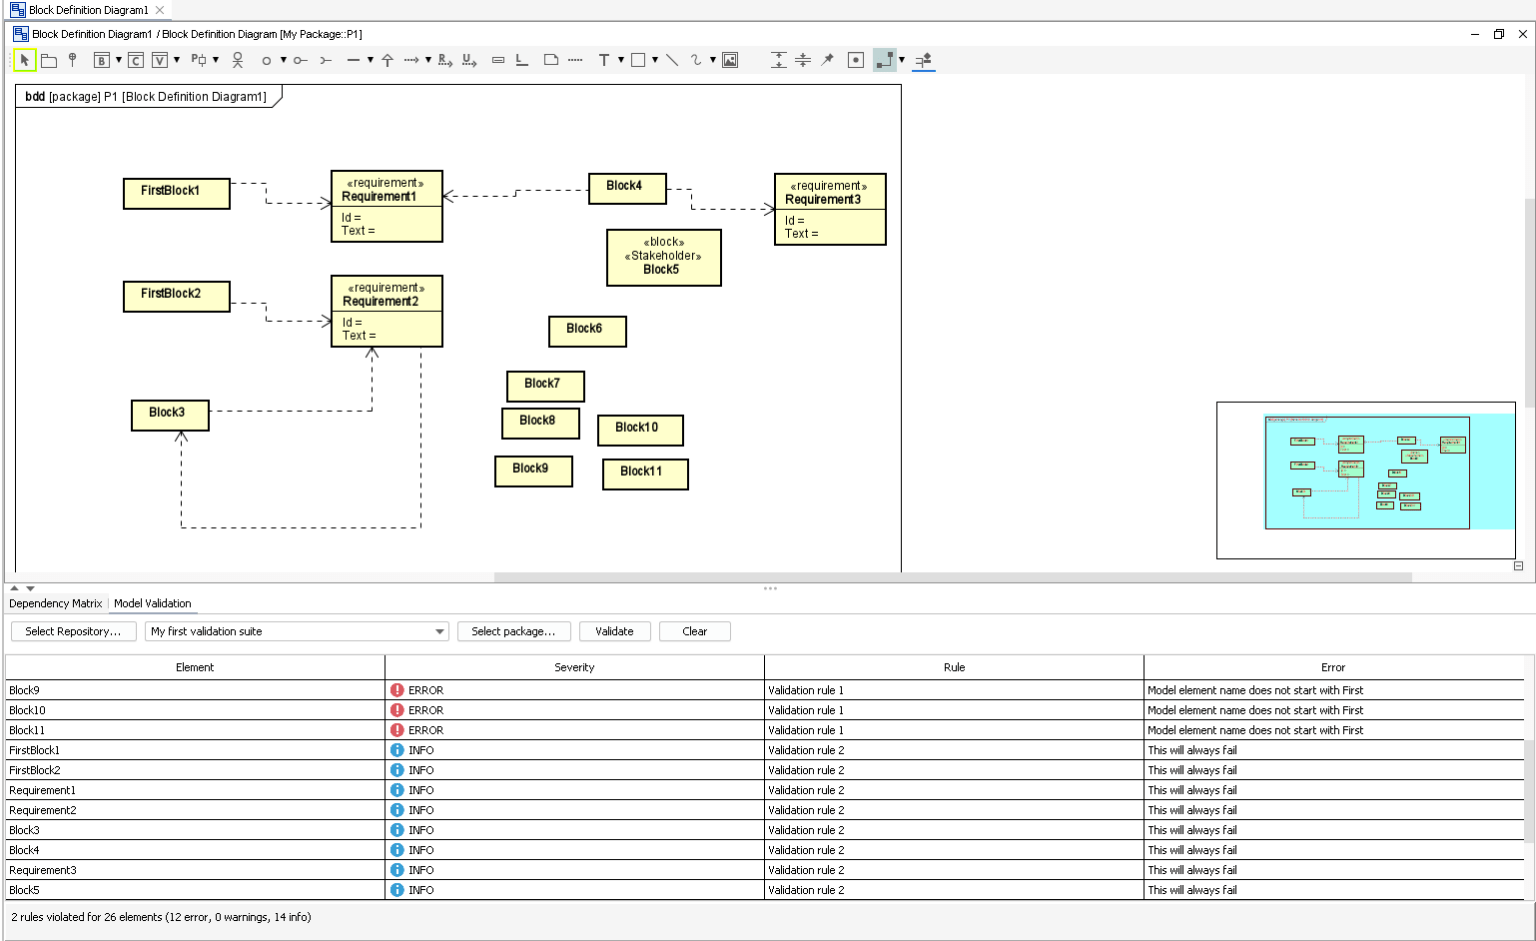Screen dimensions: 1536x941
Task: Choose the Note shape tool
Action: click(550, 60)
